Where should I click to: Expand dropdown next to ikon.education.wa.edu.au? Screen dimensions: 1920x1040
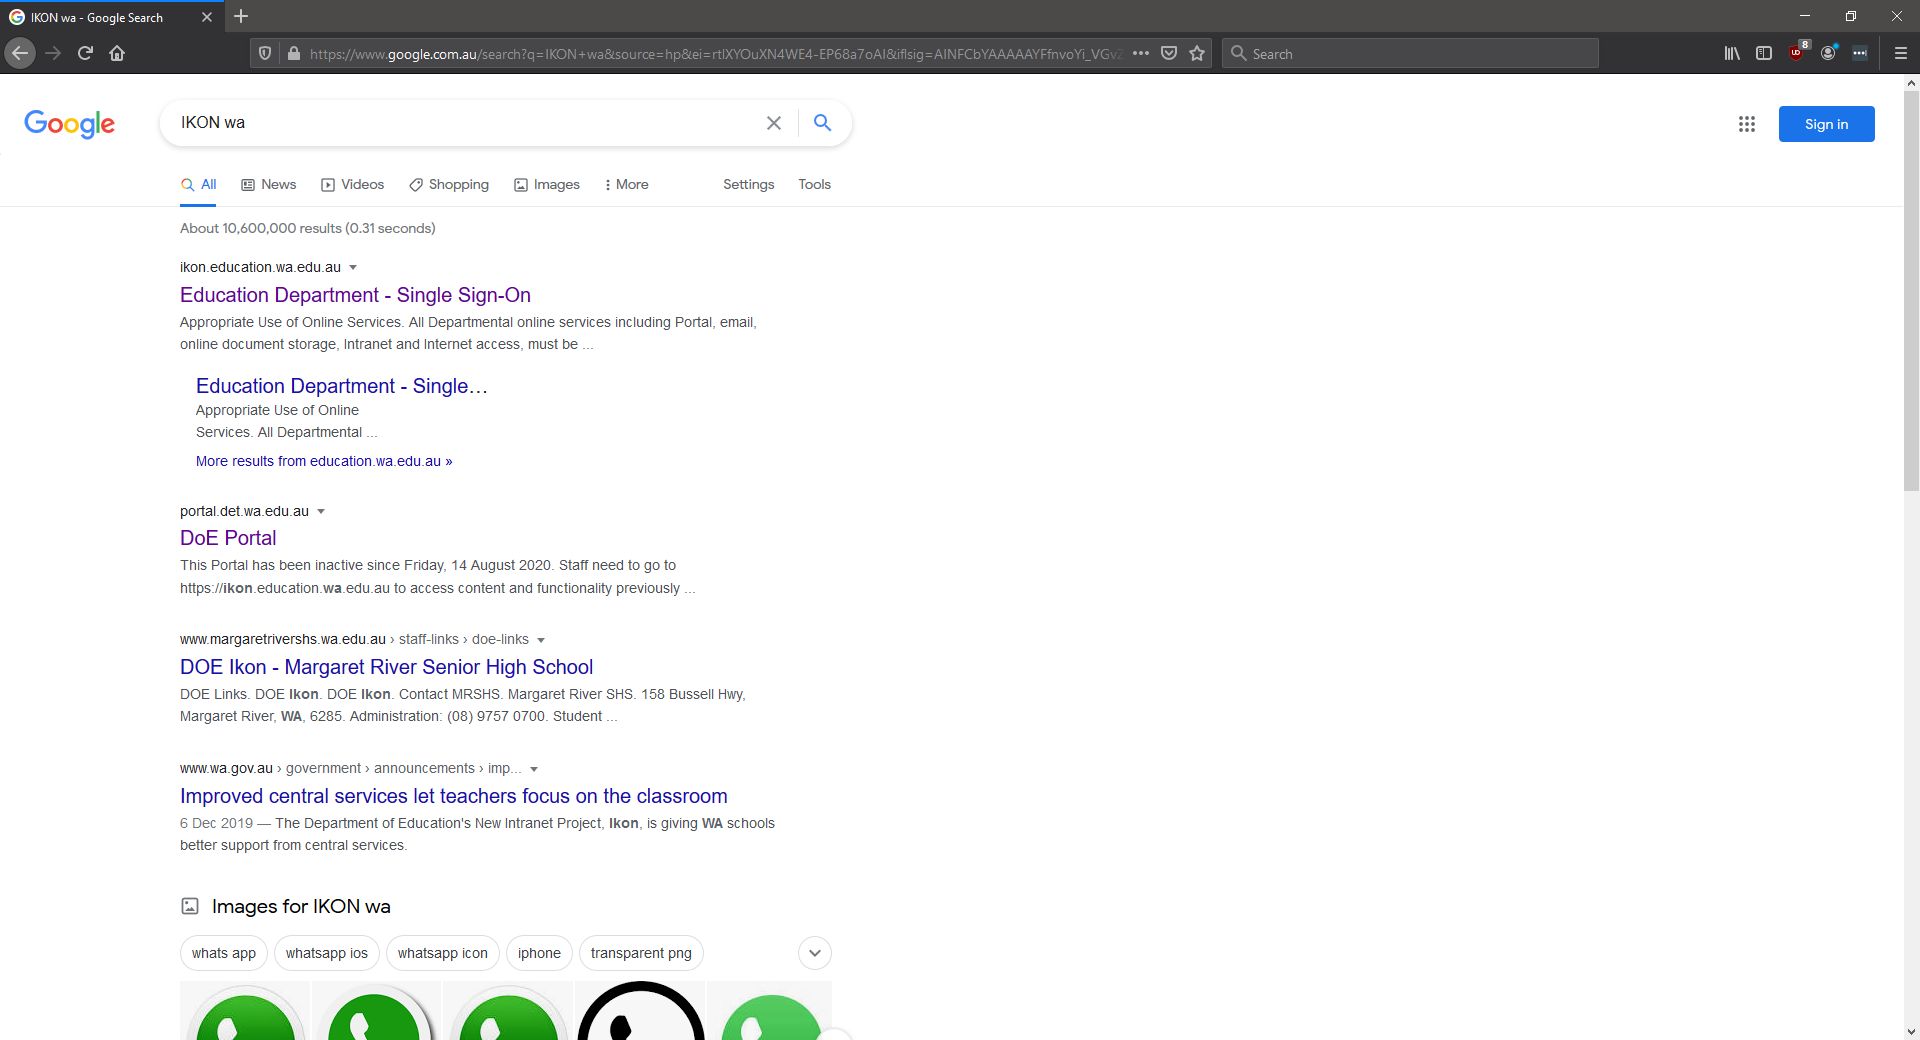click(x=353, y=267)
